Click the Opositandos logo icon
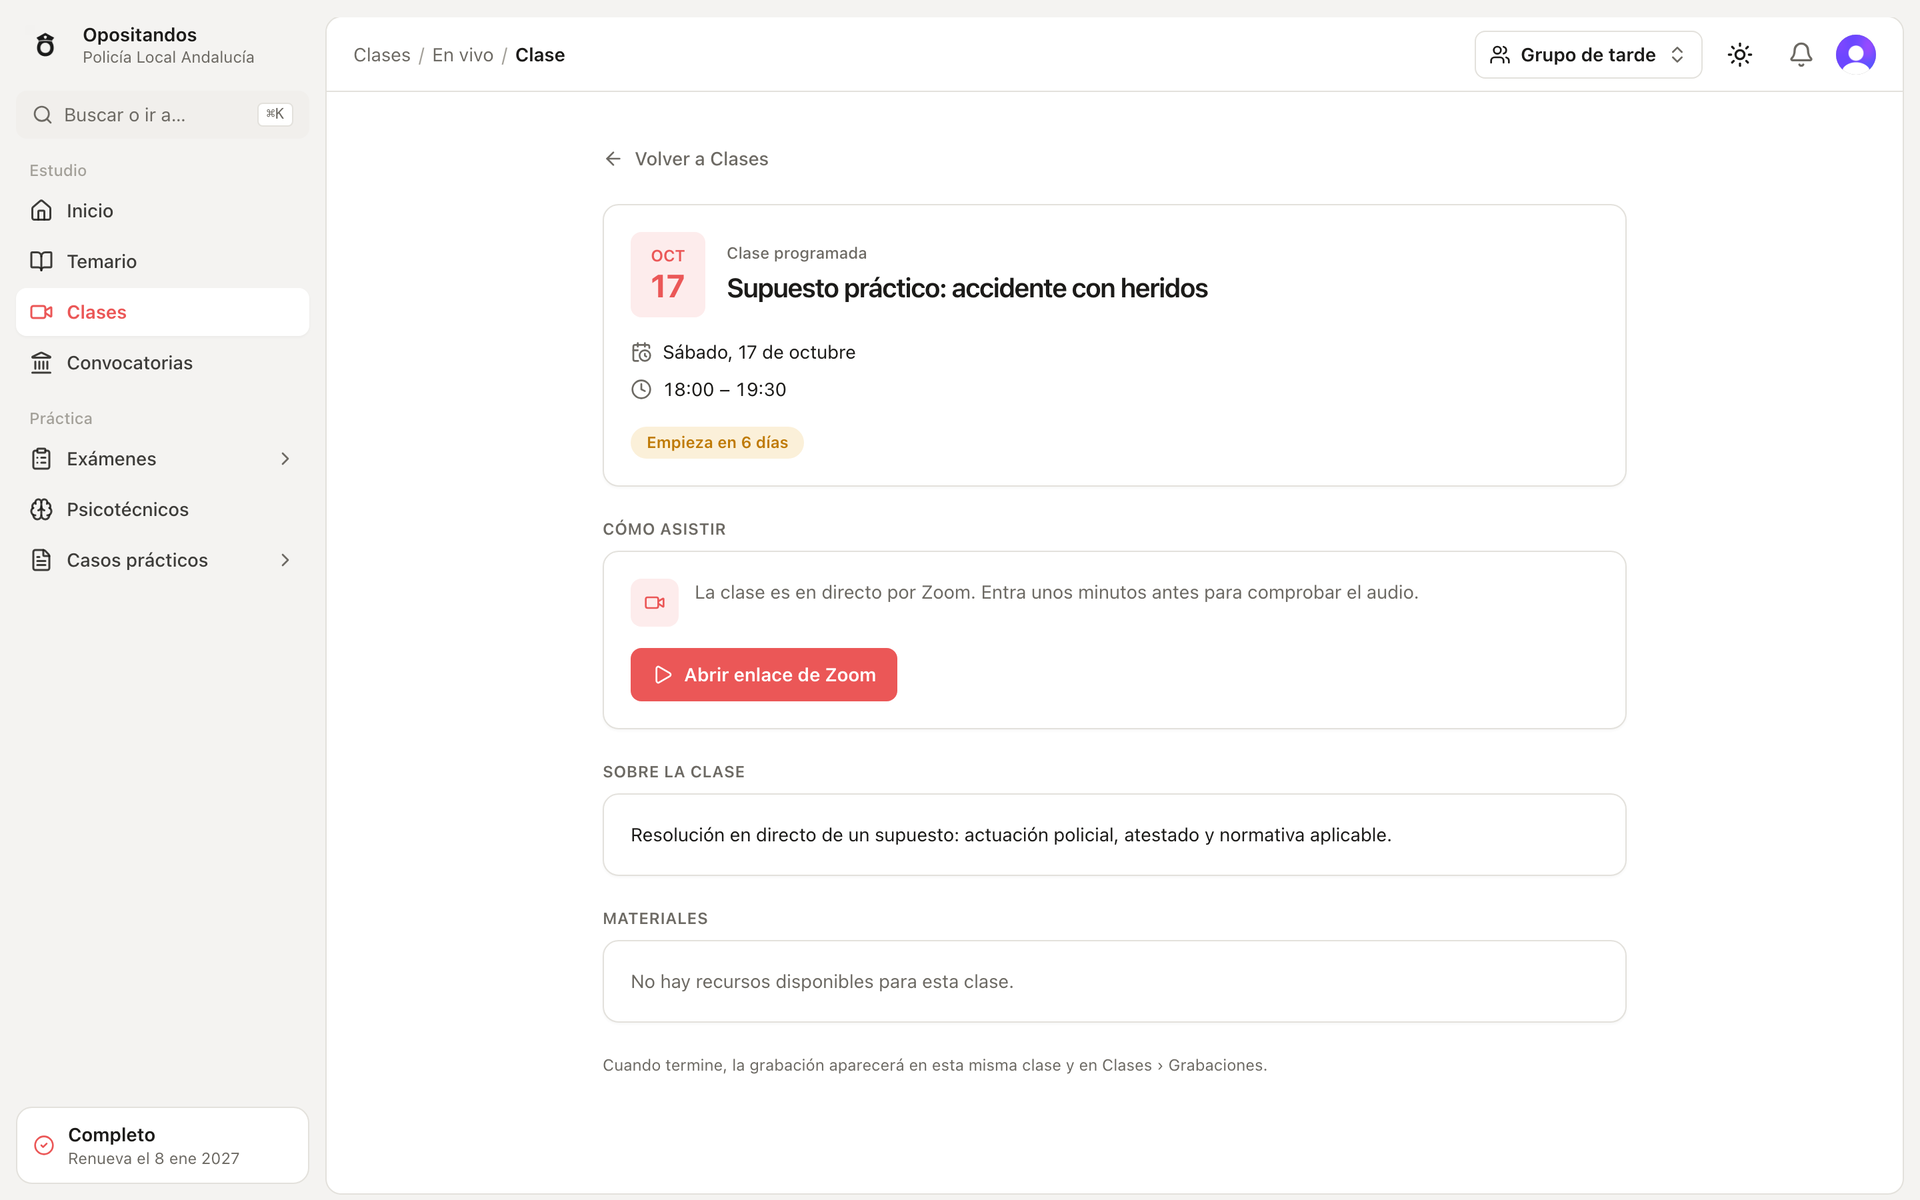Viewport: 1920px width, 1200px height. click(x=45, y=45)
